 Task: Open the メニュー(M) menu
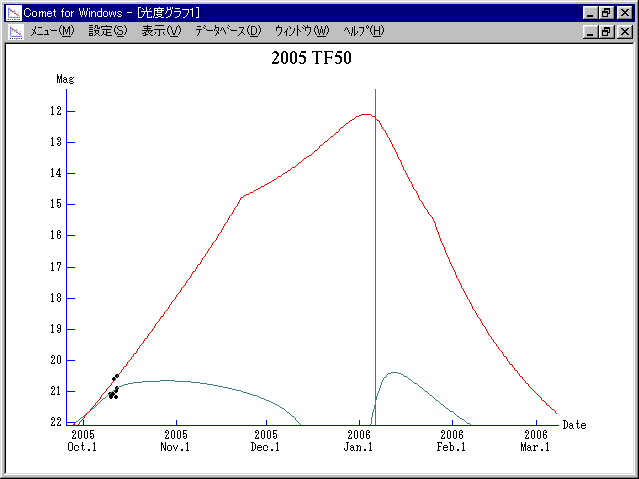click(x=52, y=31)
